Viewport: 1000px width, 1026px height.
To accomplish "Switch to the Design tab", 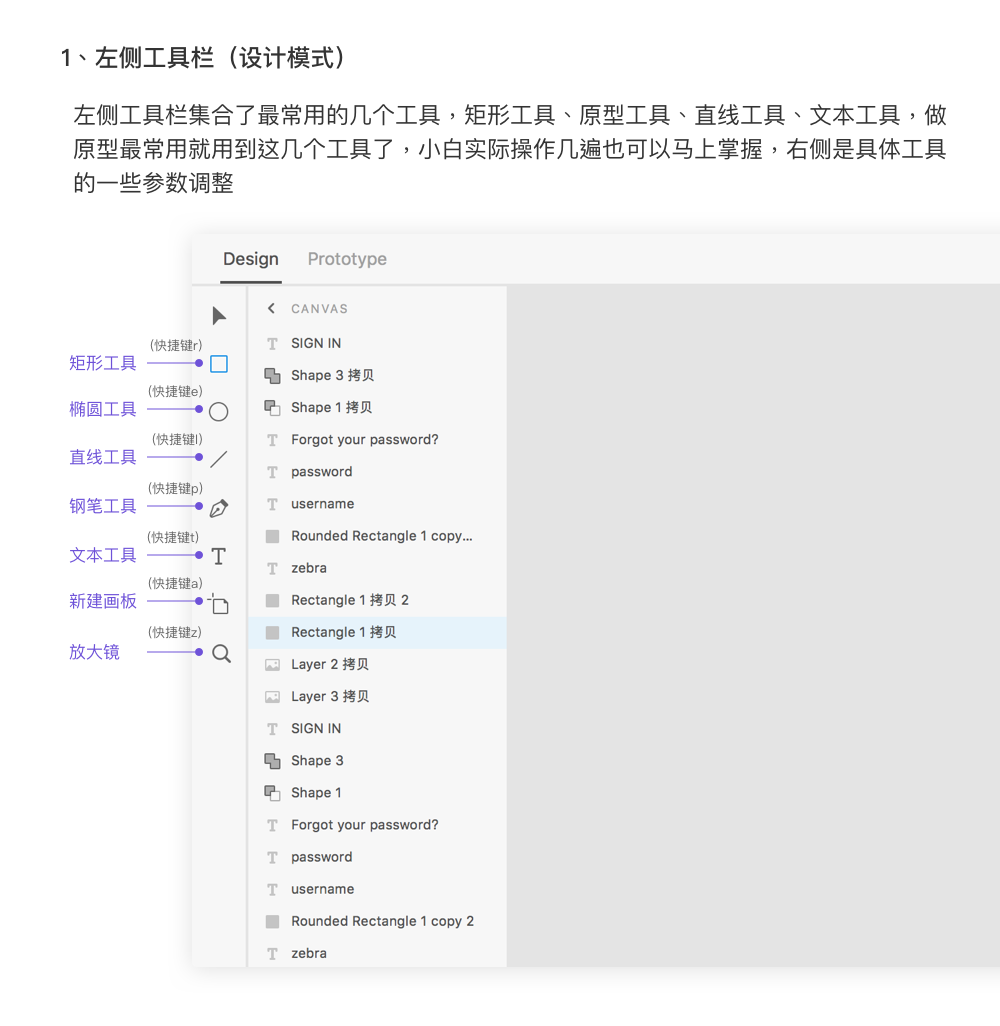I will pos(251,259).
